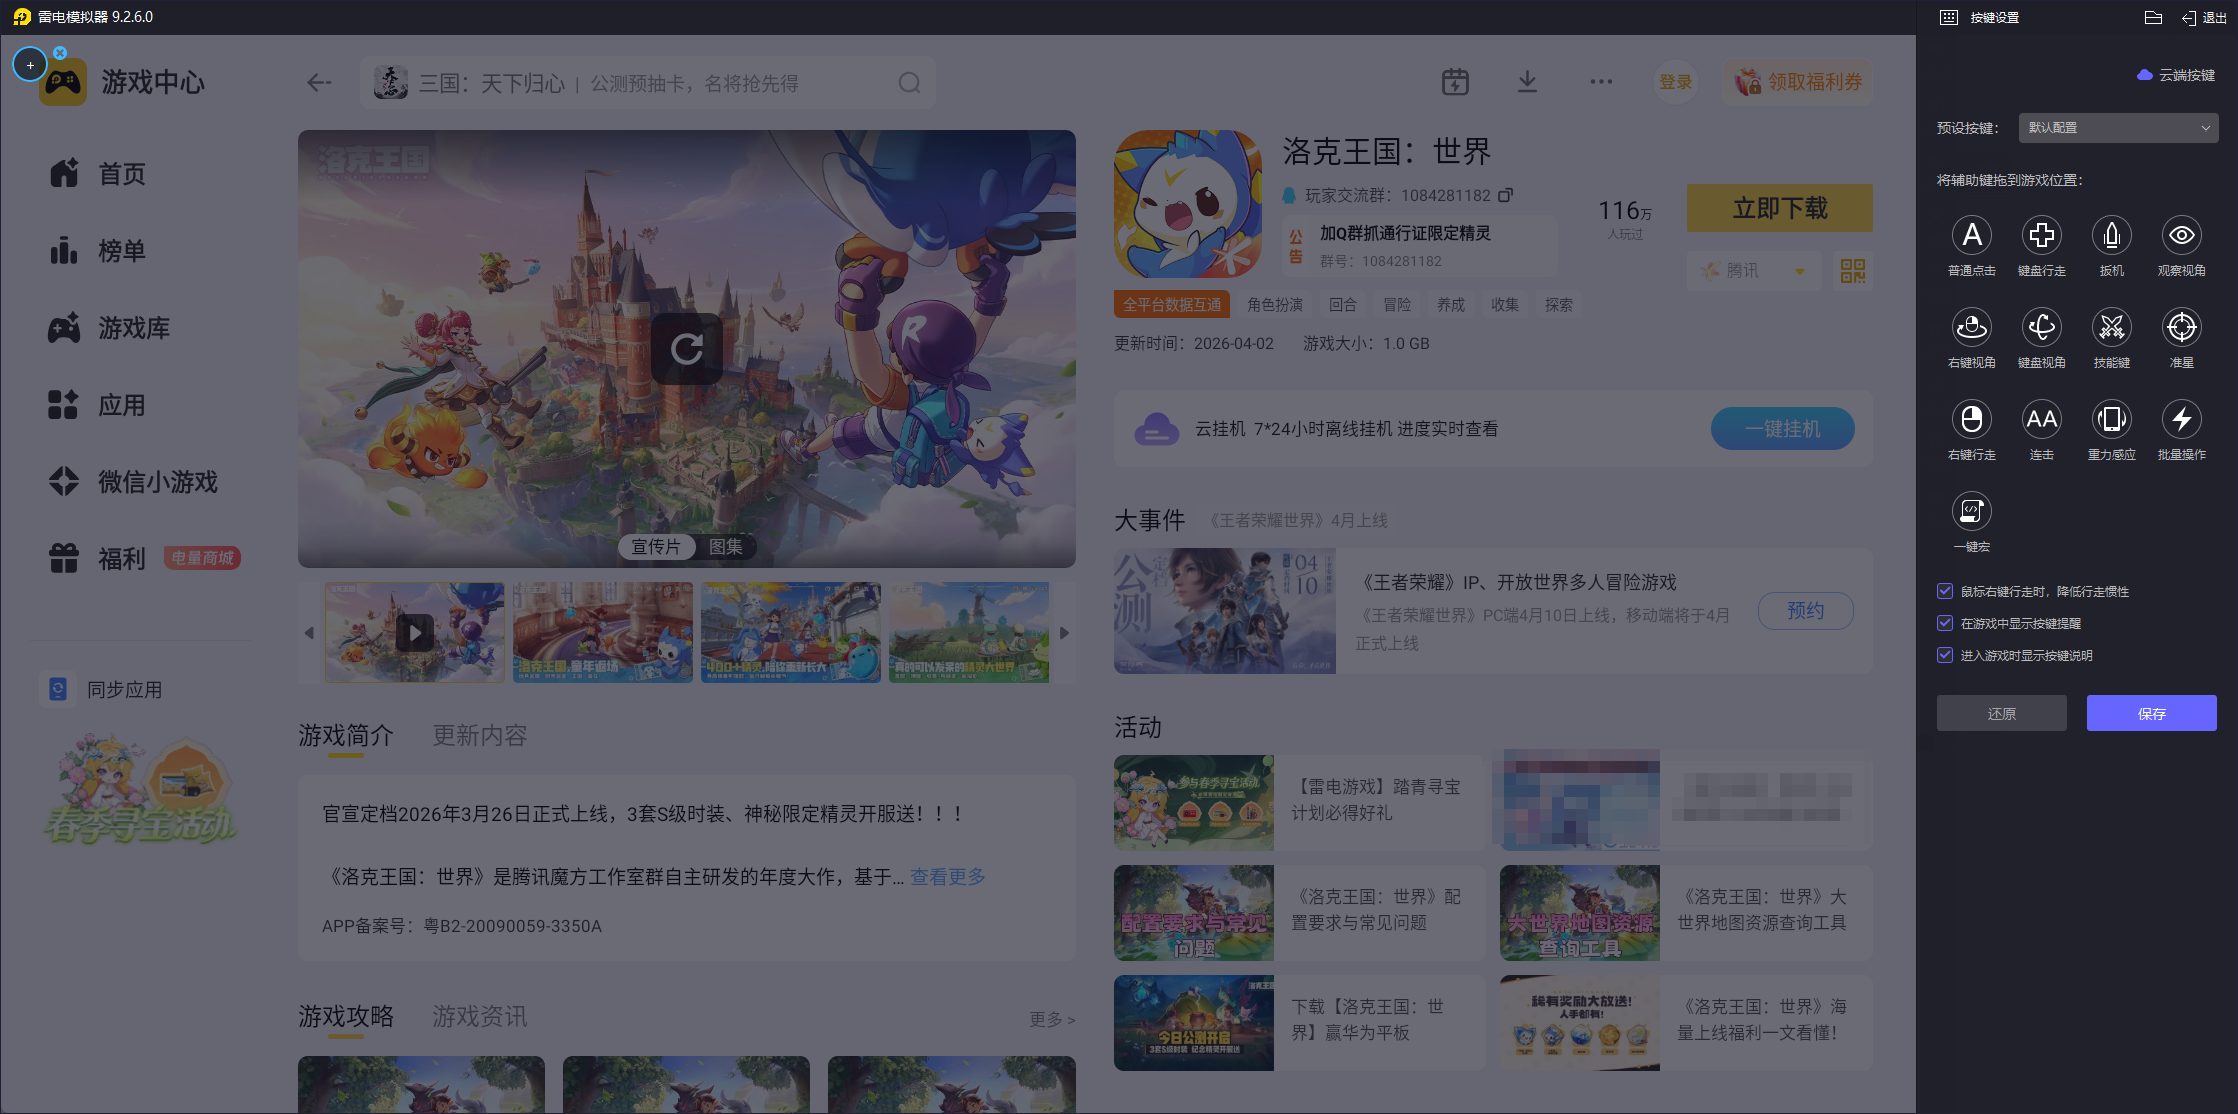Click the 还原 button
Image resolution: width=2238 pixels, height=1114 pixels.
click(x=2001, y=713)
